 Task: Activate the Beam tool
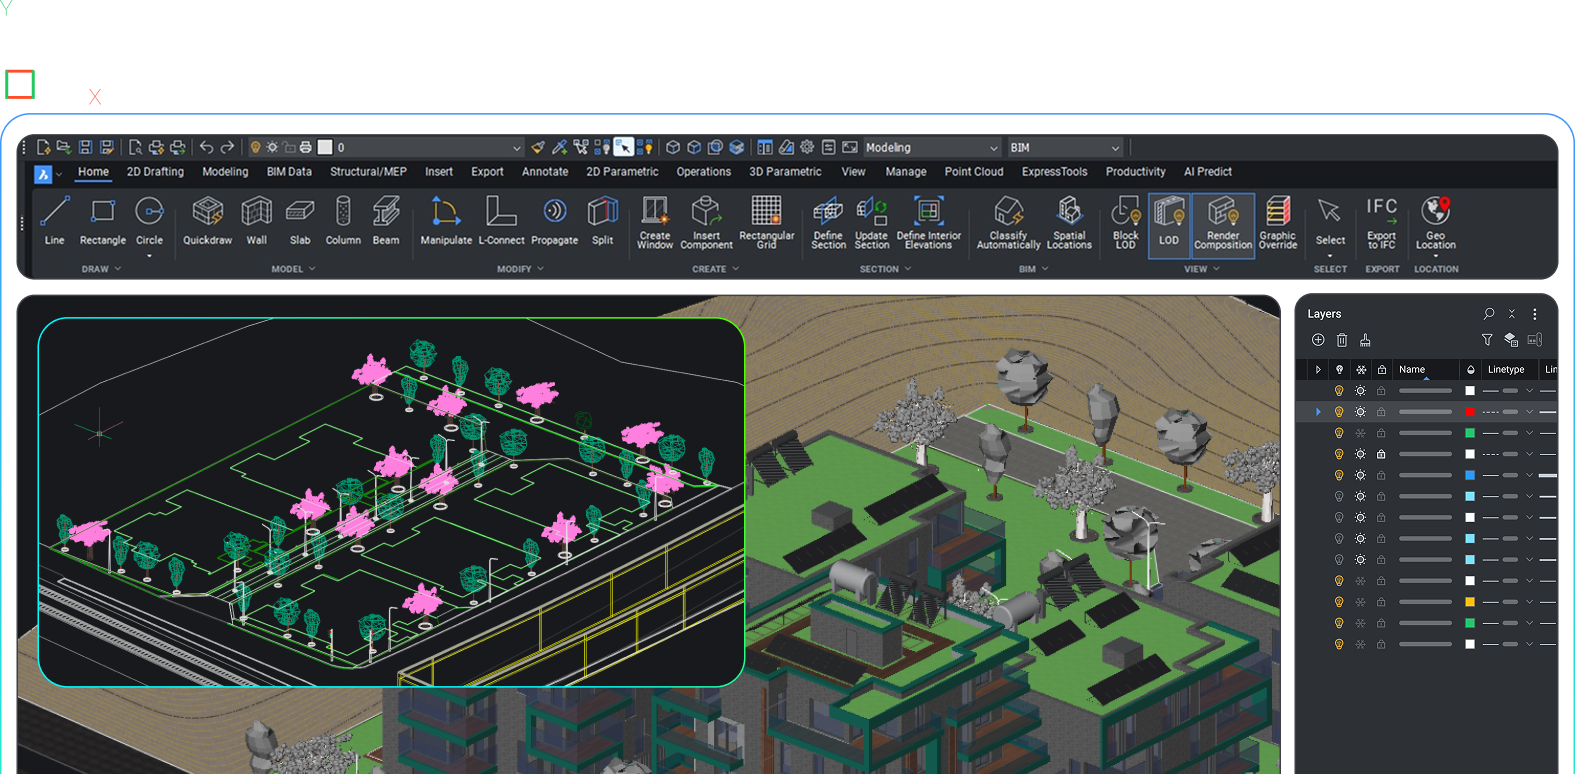tap(386, 220)
